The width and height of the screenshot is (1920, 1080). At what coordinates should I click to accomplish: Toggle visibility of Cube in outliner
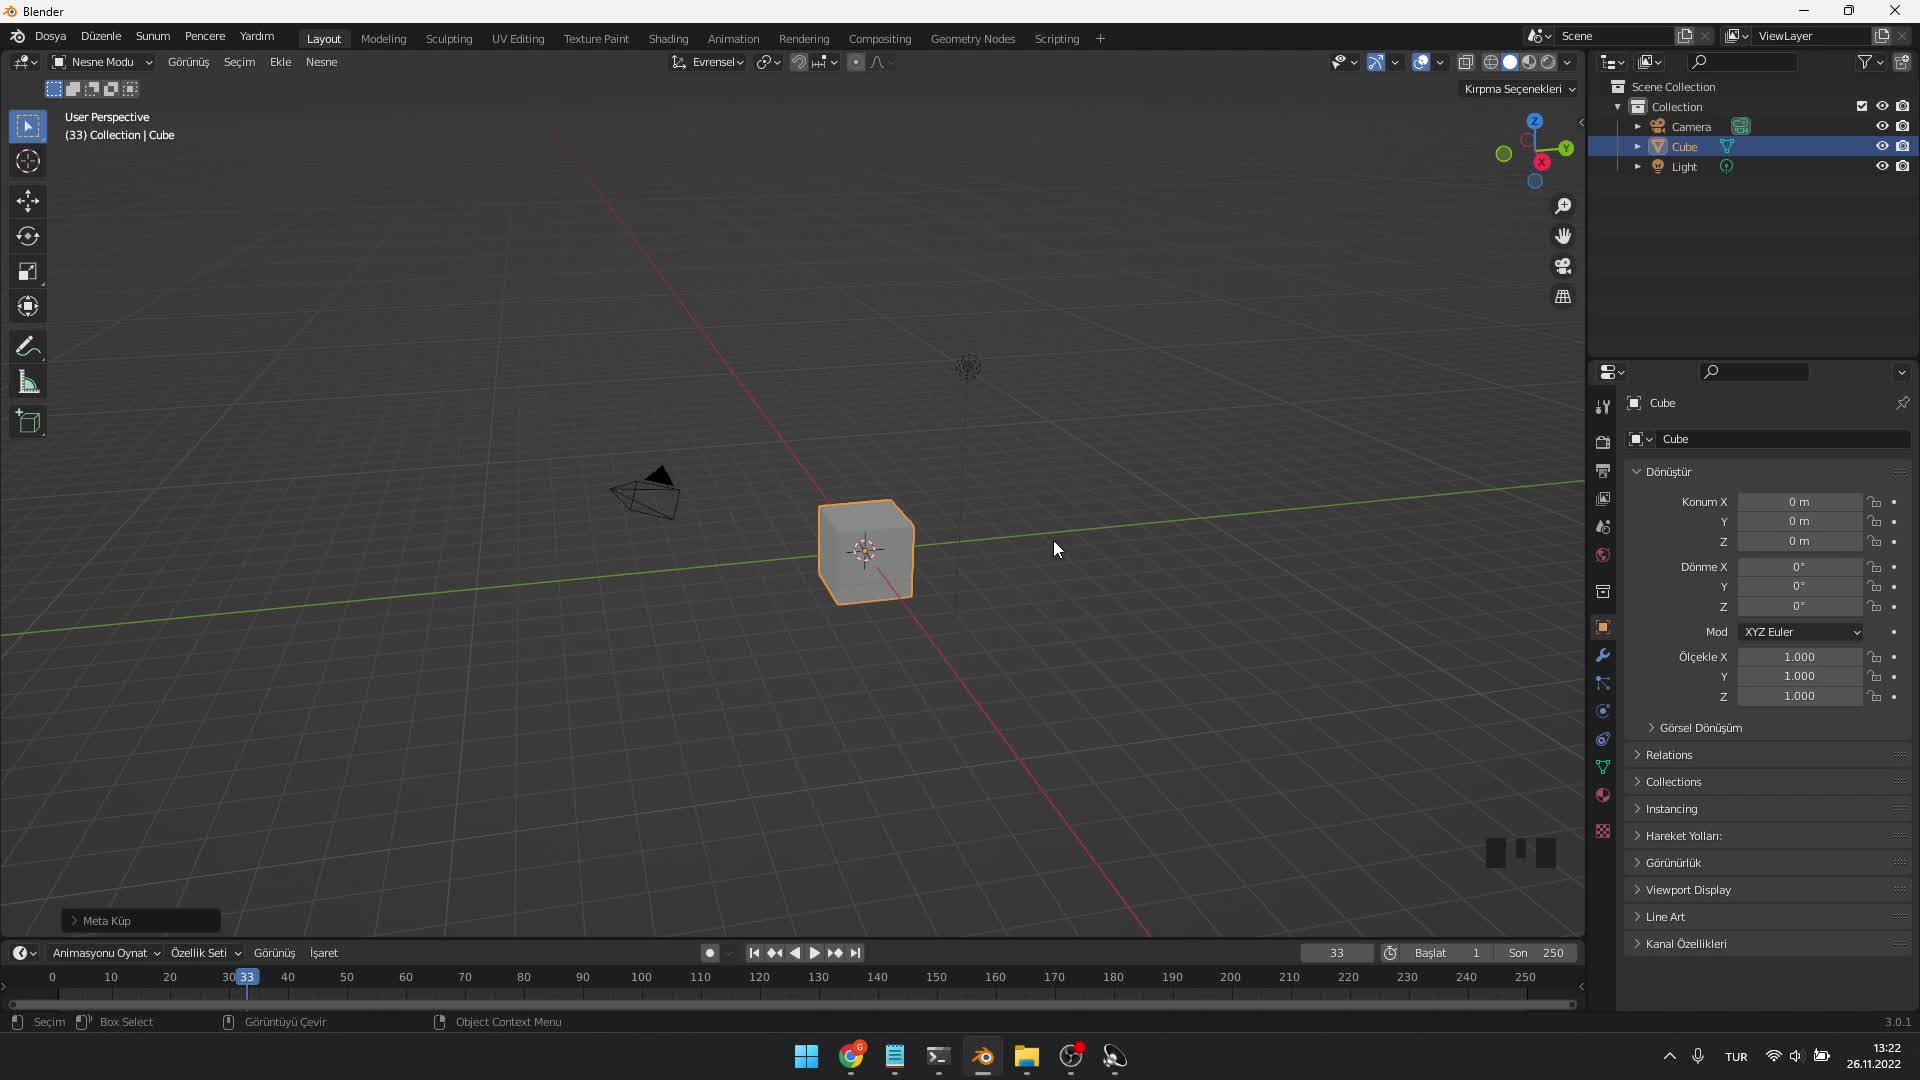1880,146
